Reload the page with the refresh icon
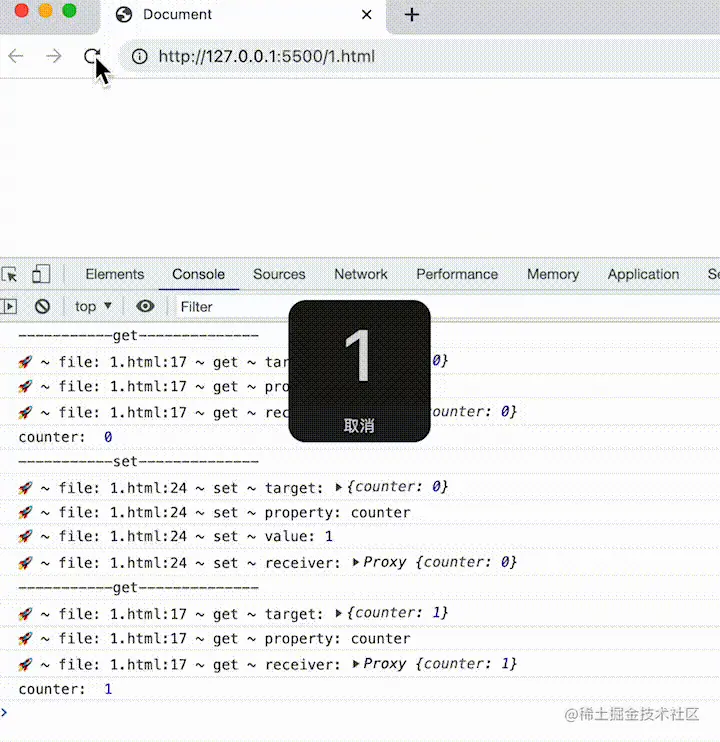Image resolution: width=720 pixels, height=742 pixels. (x=92, y=56)
